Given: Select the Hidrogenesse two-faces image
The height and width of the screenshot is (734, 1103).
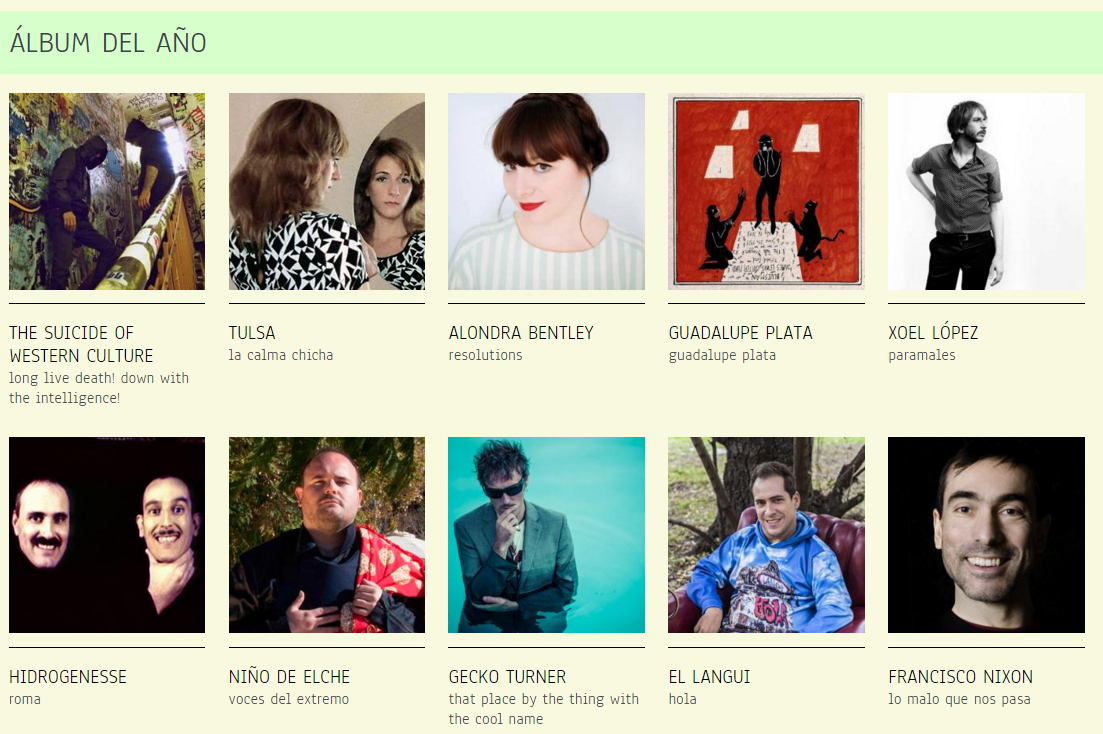Looking at the screenshot, I should [x=107, y=535].
